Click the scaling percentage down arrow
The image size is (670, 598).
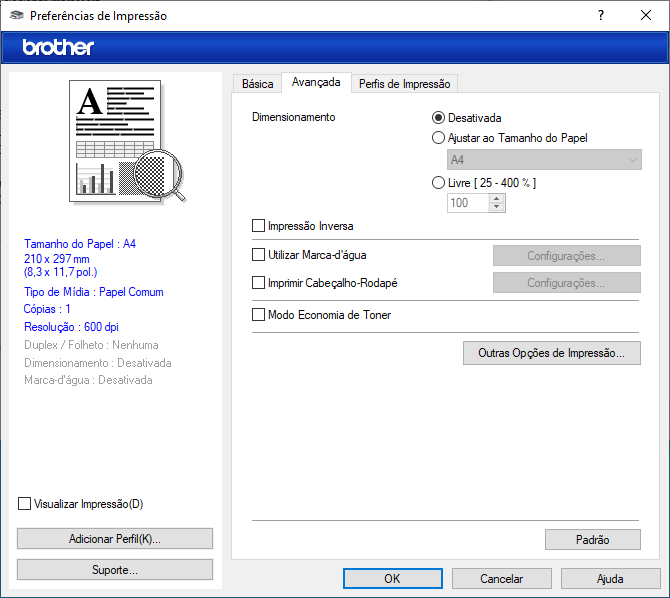tap(497, 207)
